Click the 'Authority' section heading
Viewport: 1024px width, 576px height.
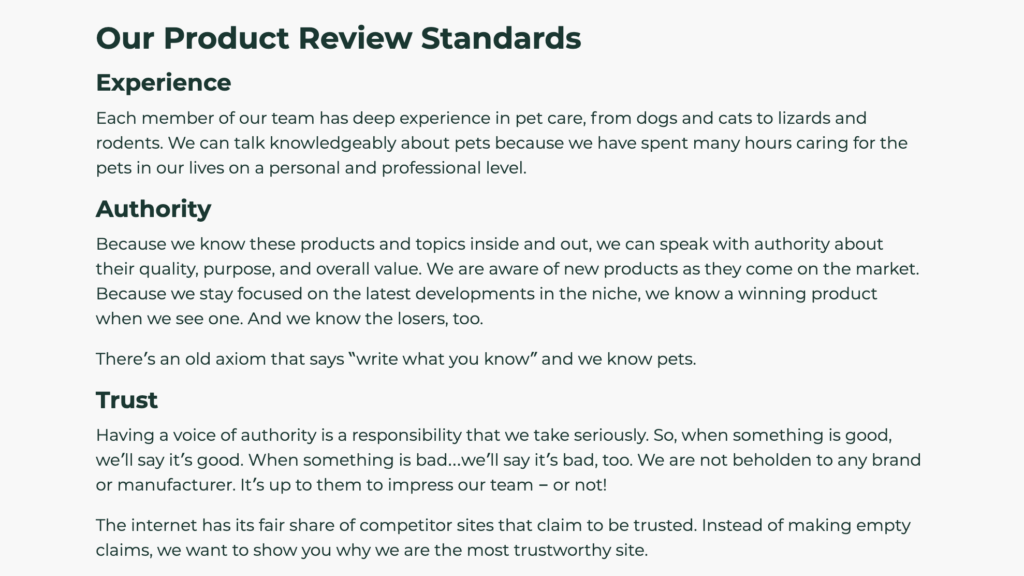[153, 209]
